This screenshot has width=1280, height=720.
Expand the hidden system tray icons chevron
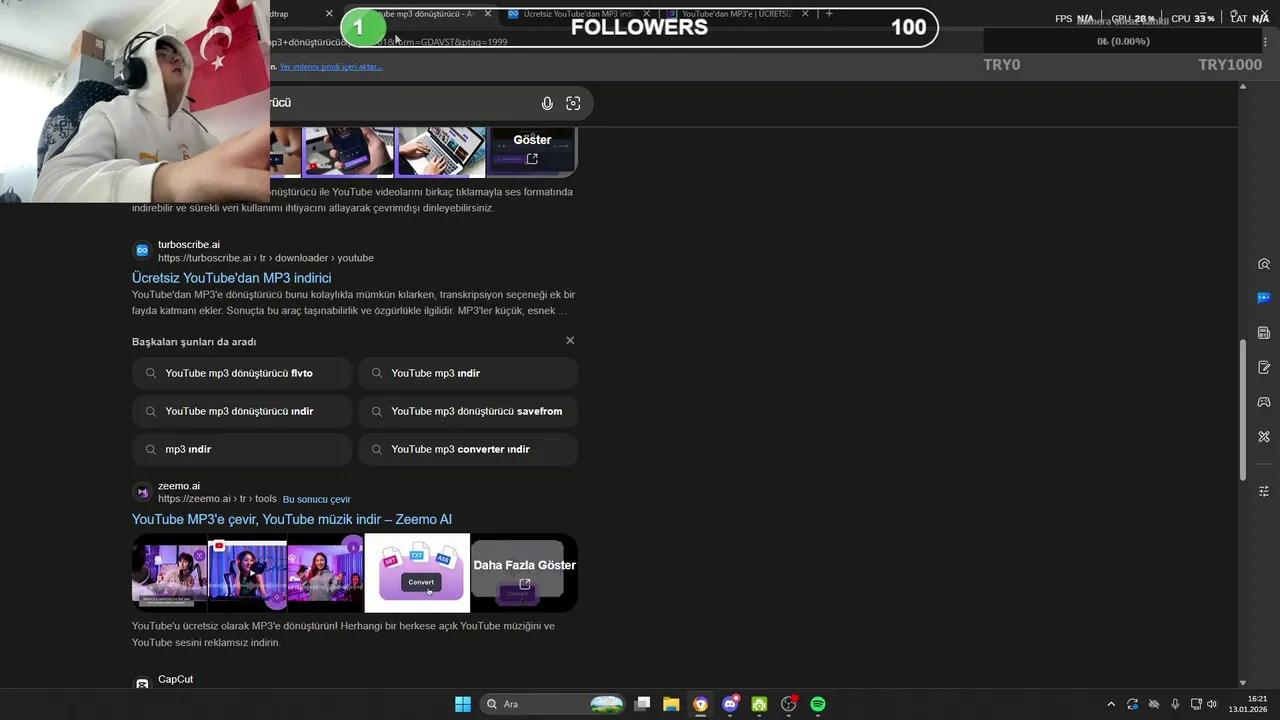pos(1110,704)
